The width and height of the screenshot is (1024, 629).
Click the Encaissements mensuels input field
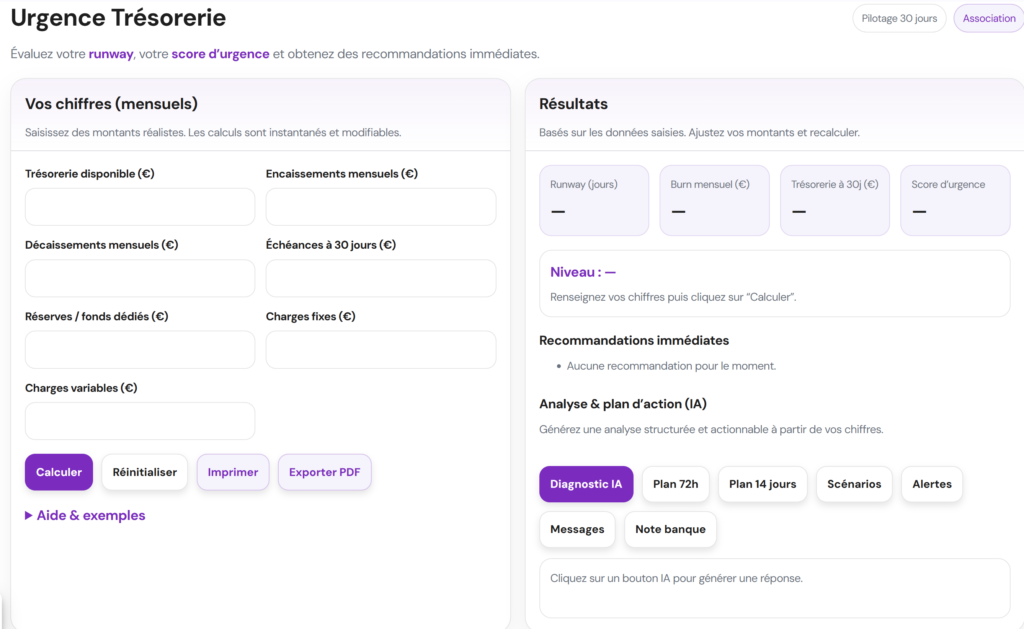click(381, 207)
